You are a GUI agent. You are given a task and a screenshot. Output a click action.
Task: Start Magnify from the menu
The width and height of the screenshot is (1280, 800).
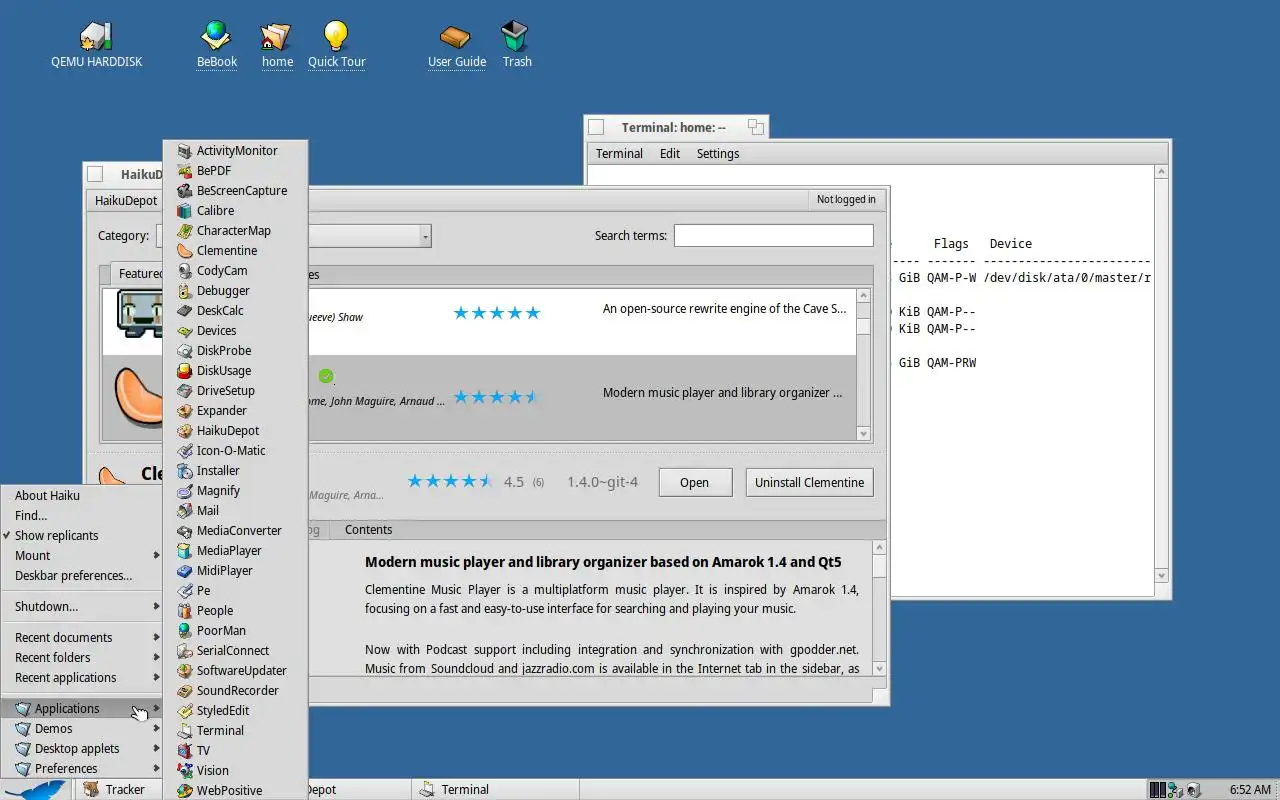(235, 490)
